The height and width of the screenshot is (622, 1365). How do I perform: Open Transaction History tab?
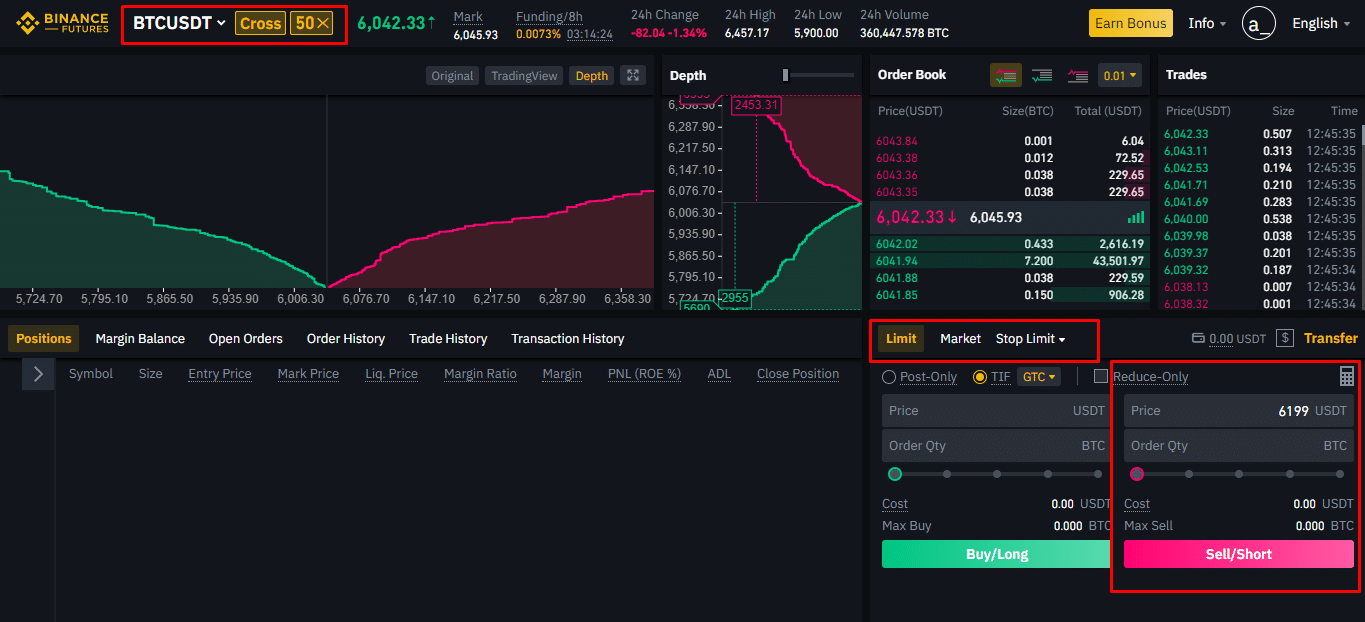[x=568, y=339]
